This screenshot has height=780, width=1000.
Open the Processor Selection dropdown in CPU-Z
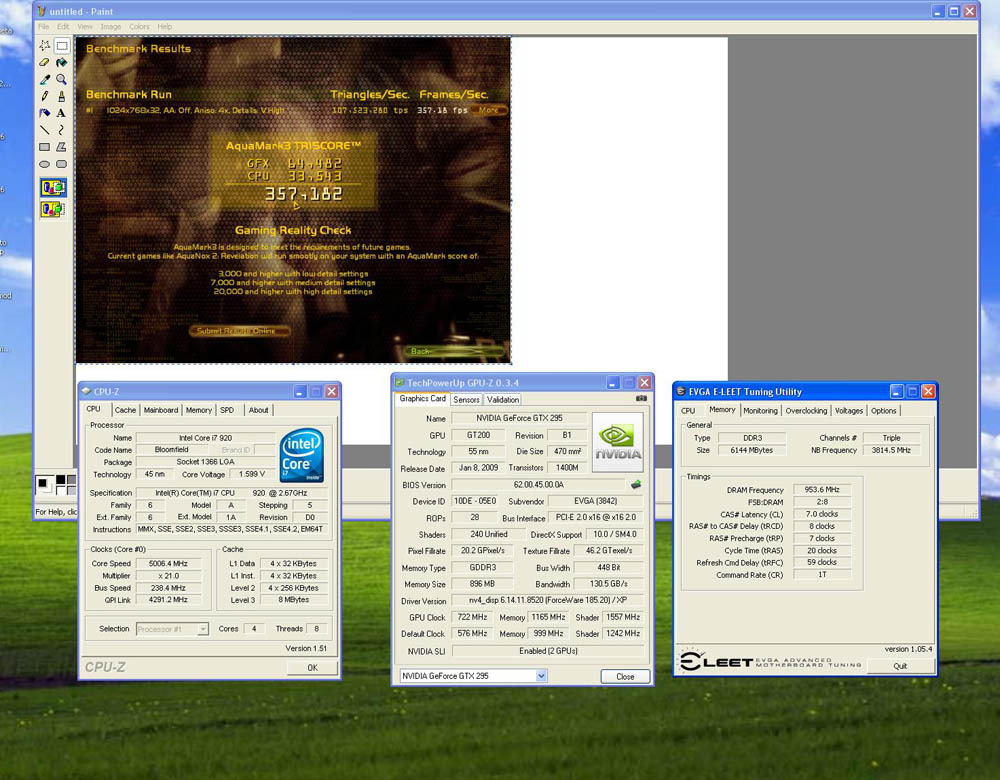click(x=203, y=629)
